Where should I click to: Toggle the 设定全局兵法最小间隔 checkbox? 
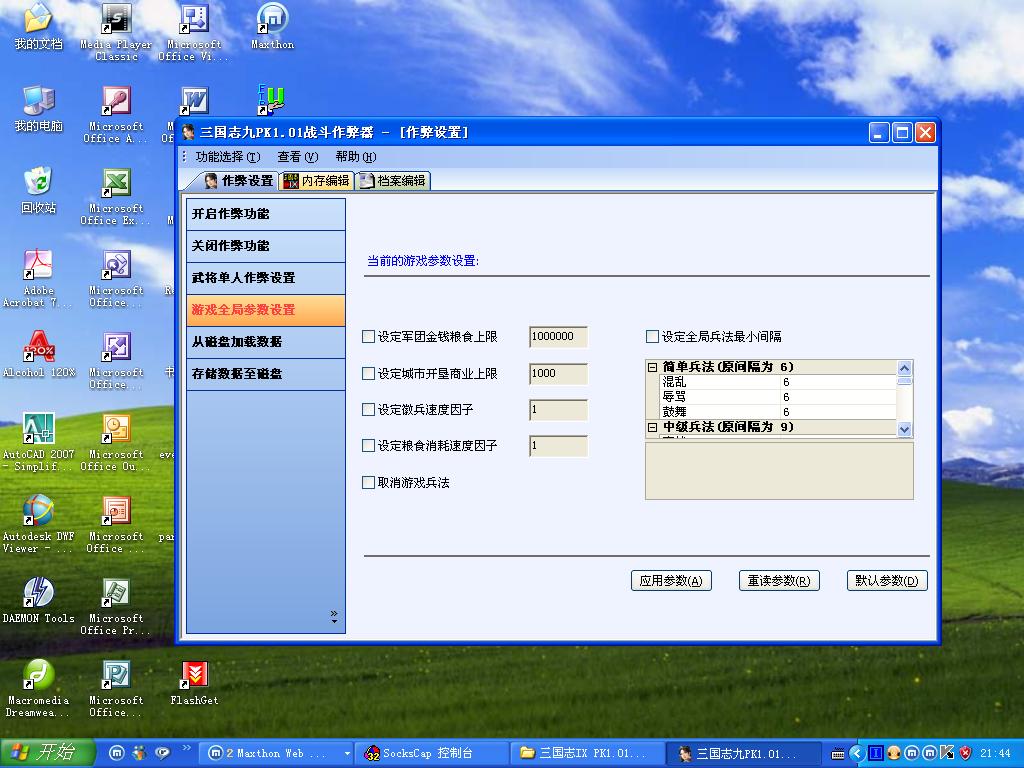click(652, 337)
